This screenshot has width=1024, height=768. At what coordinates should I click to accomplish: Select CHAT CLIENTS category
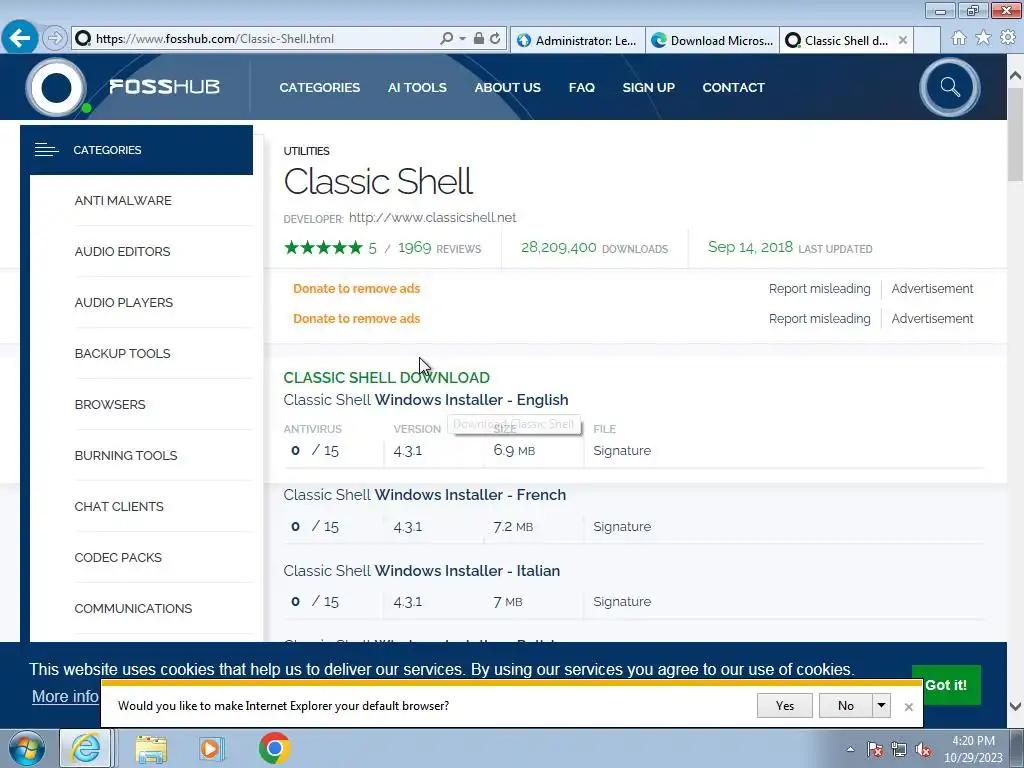coord(119,506)
